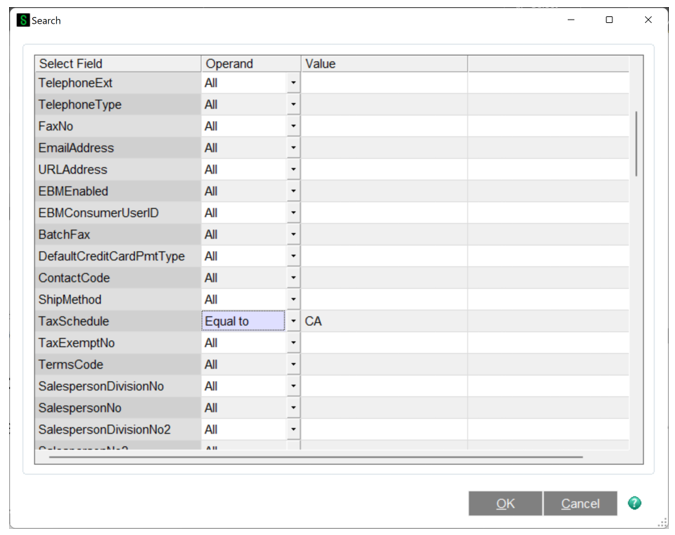Open the SalespersonNo operand dropdown arrow
The height and width of the screenshot is (535, 675).
[x=294, y=408]
